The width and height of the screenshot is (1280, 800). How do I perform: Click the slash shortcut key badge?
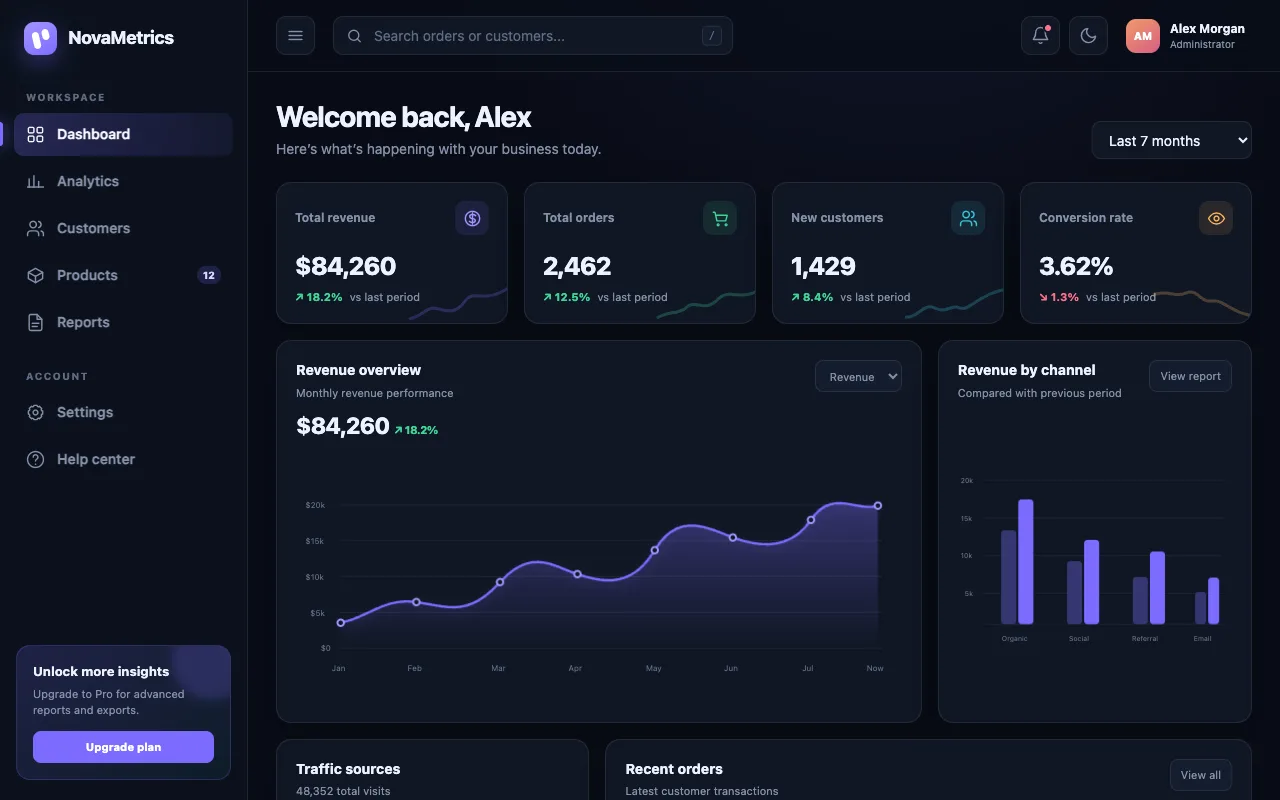(x=712, y=36)
